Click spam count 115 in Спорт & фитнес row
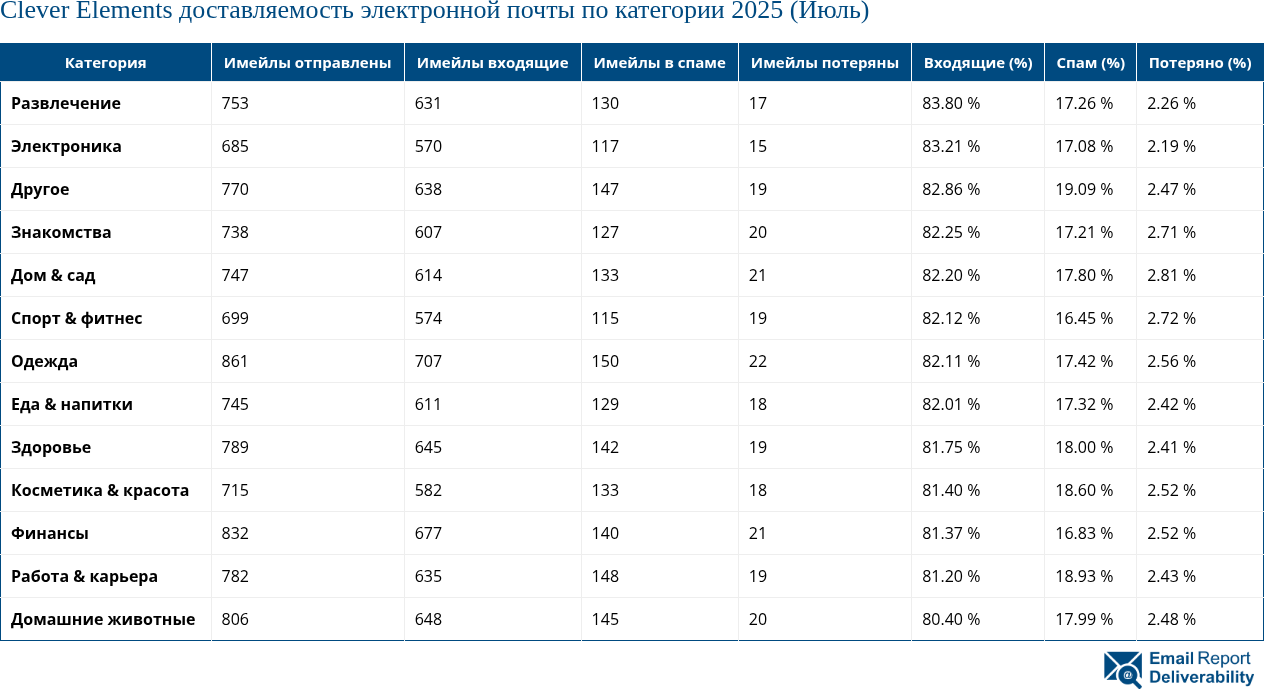1264x689 pixels. pos(605,318)
